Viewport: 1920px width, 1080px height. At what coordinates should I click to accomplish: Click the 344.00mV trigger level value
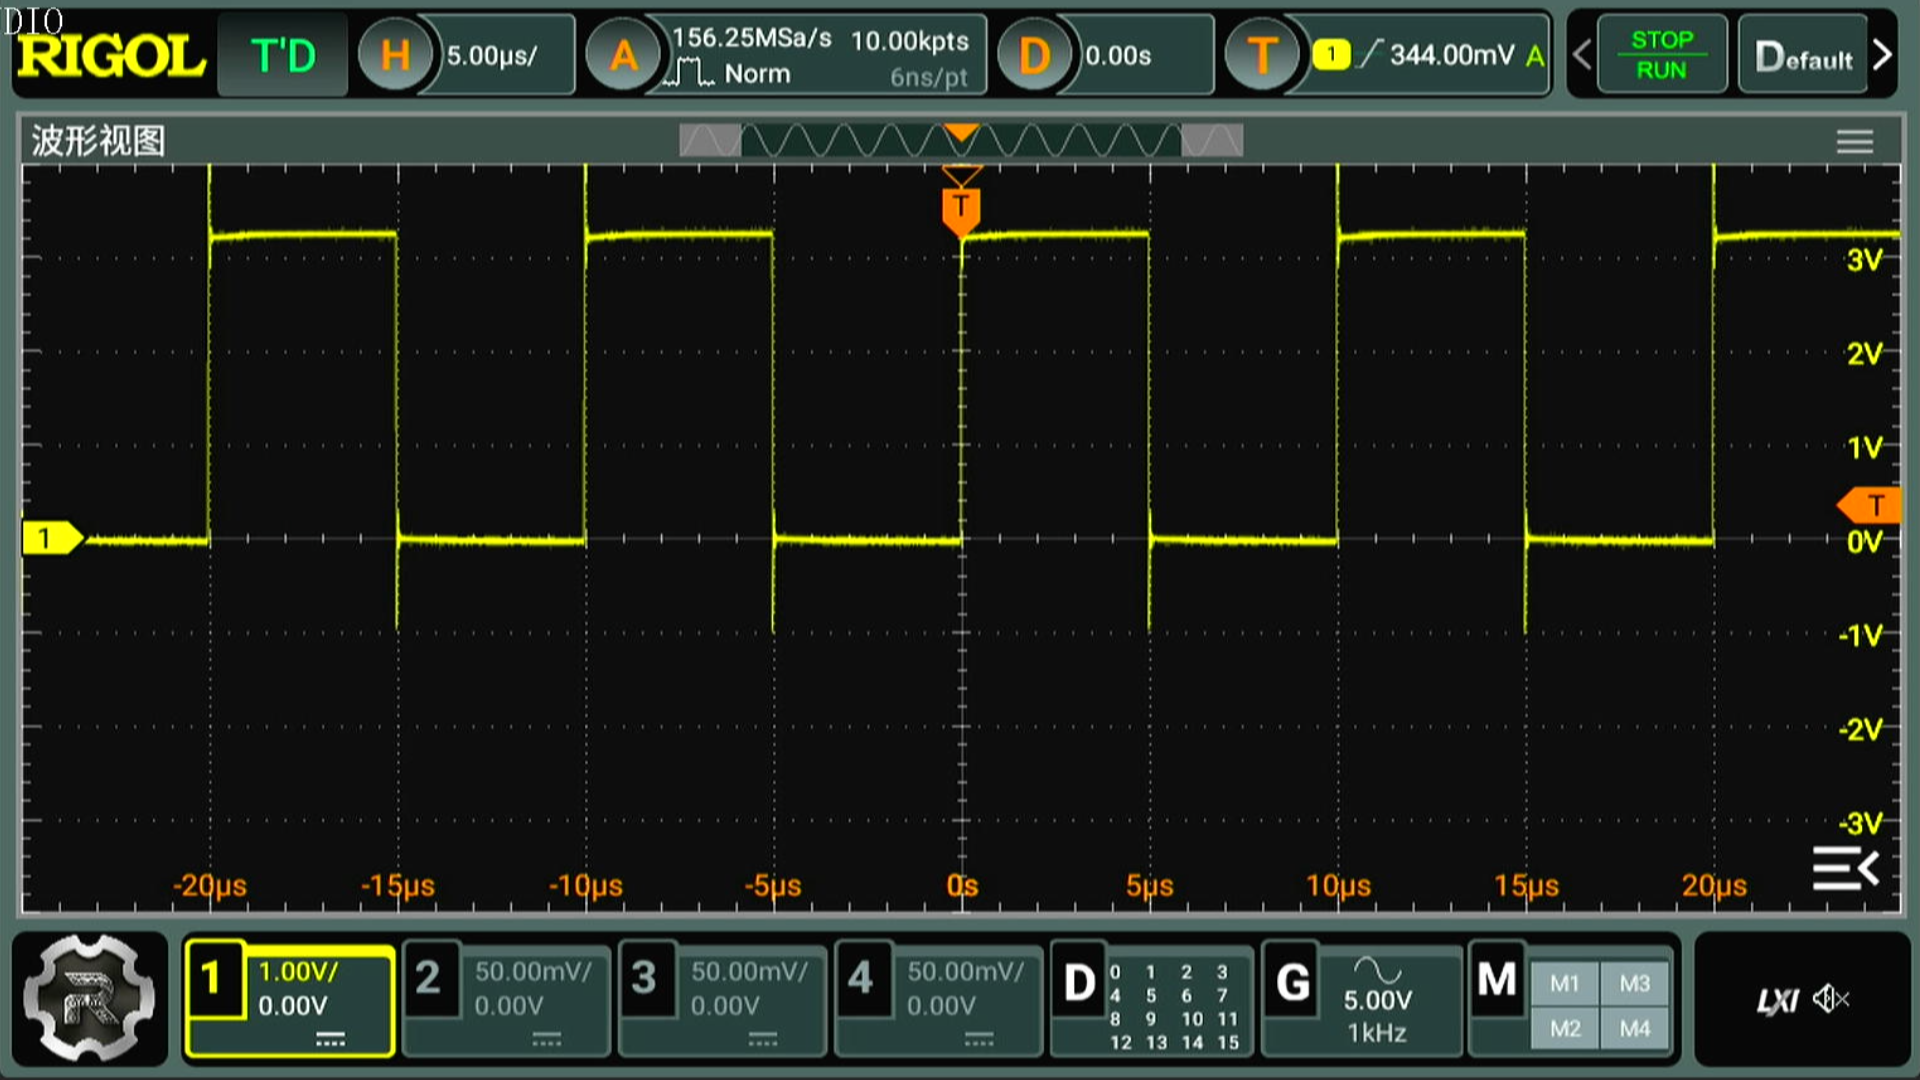click(x=1452, y=55)
